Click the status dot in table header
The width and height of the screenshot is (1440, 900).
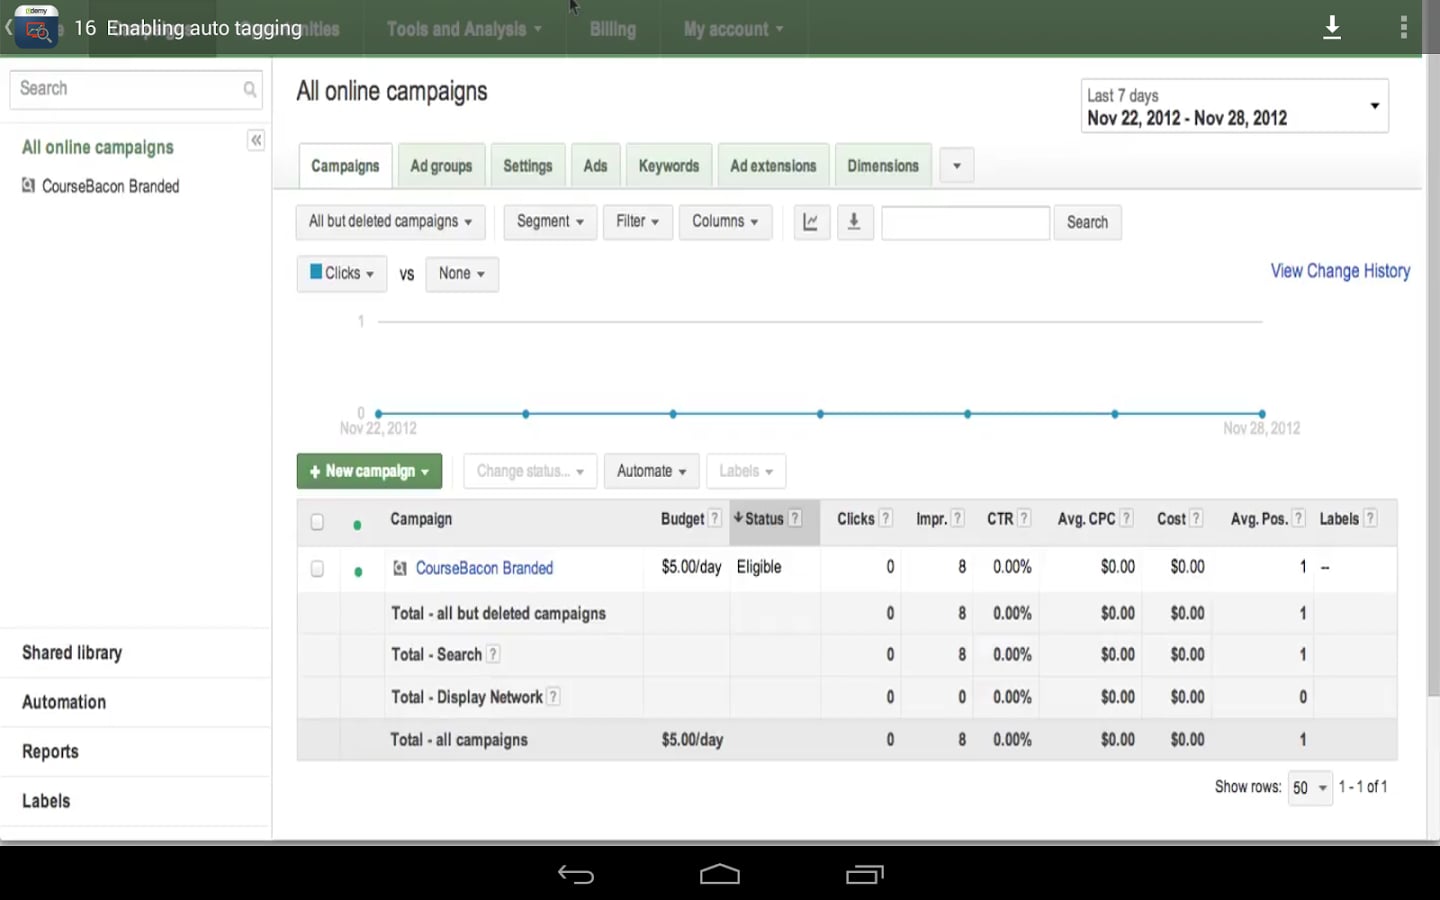[x=357, y=524]
